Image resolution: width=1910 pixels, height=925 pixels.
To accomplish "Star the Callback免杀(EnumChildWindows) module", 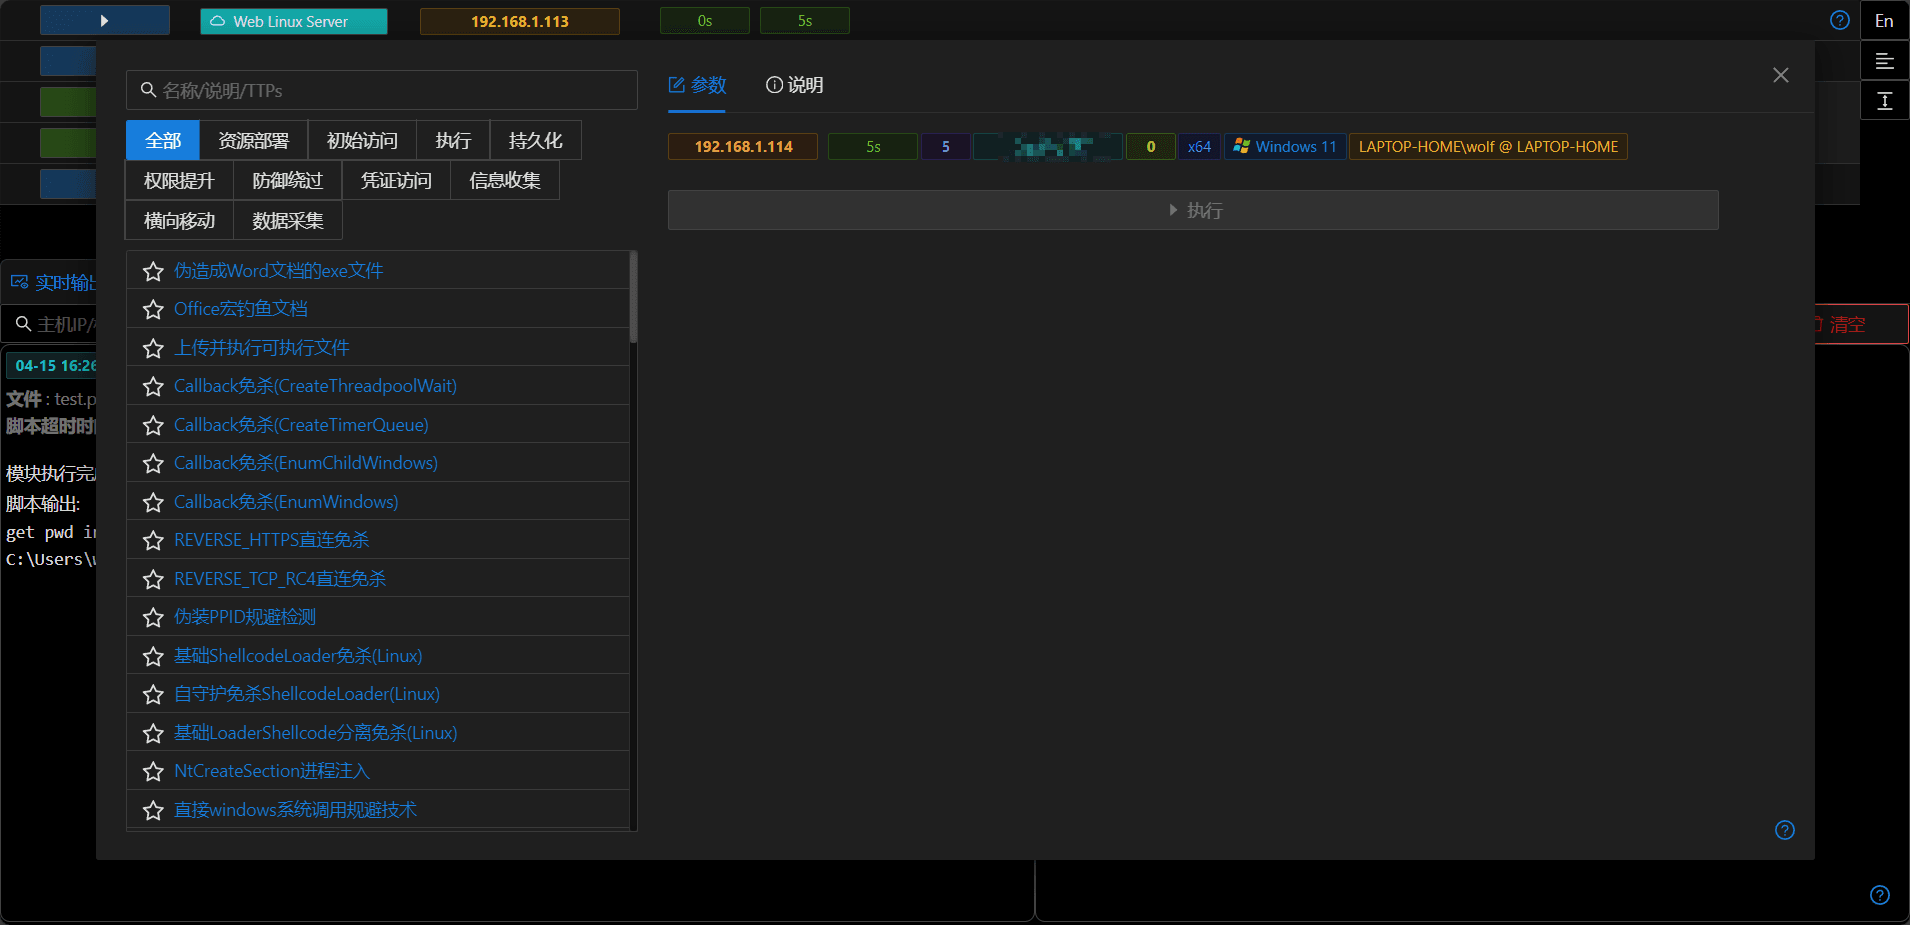I will (x=153, y=463).
